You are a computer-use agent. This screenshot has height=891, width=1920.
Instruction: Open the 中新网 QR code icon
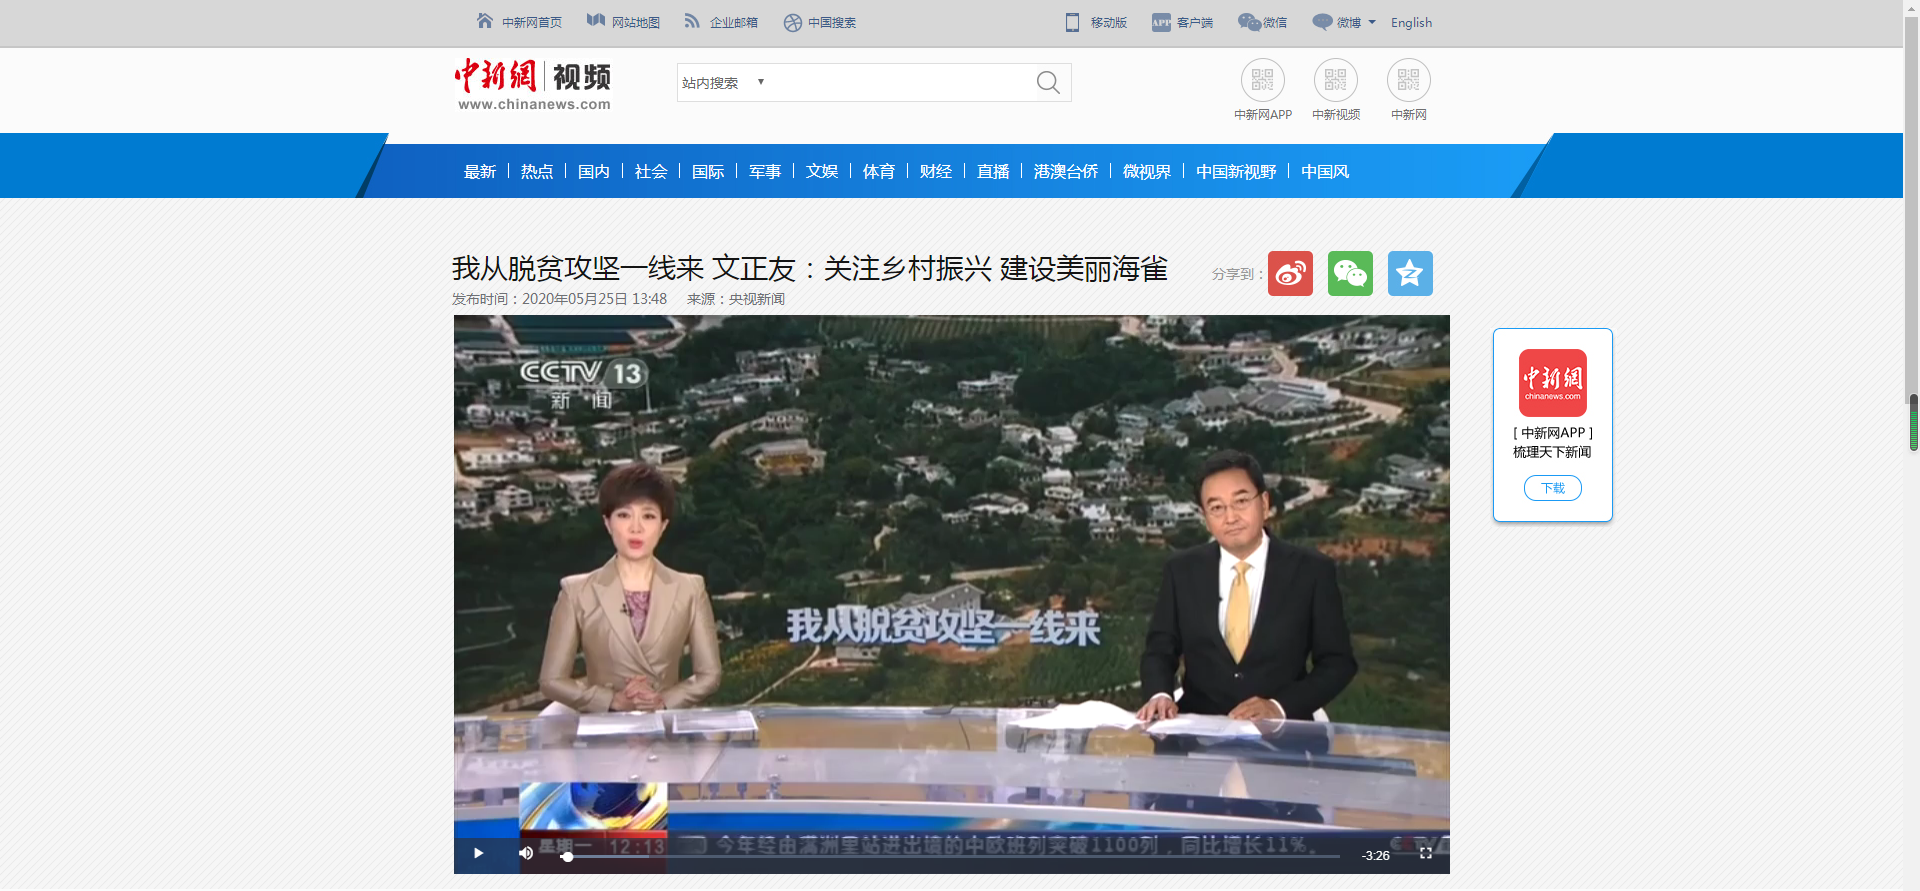click(1409, 80)
